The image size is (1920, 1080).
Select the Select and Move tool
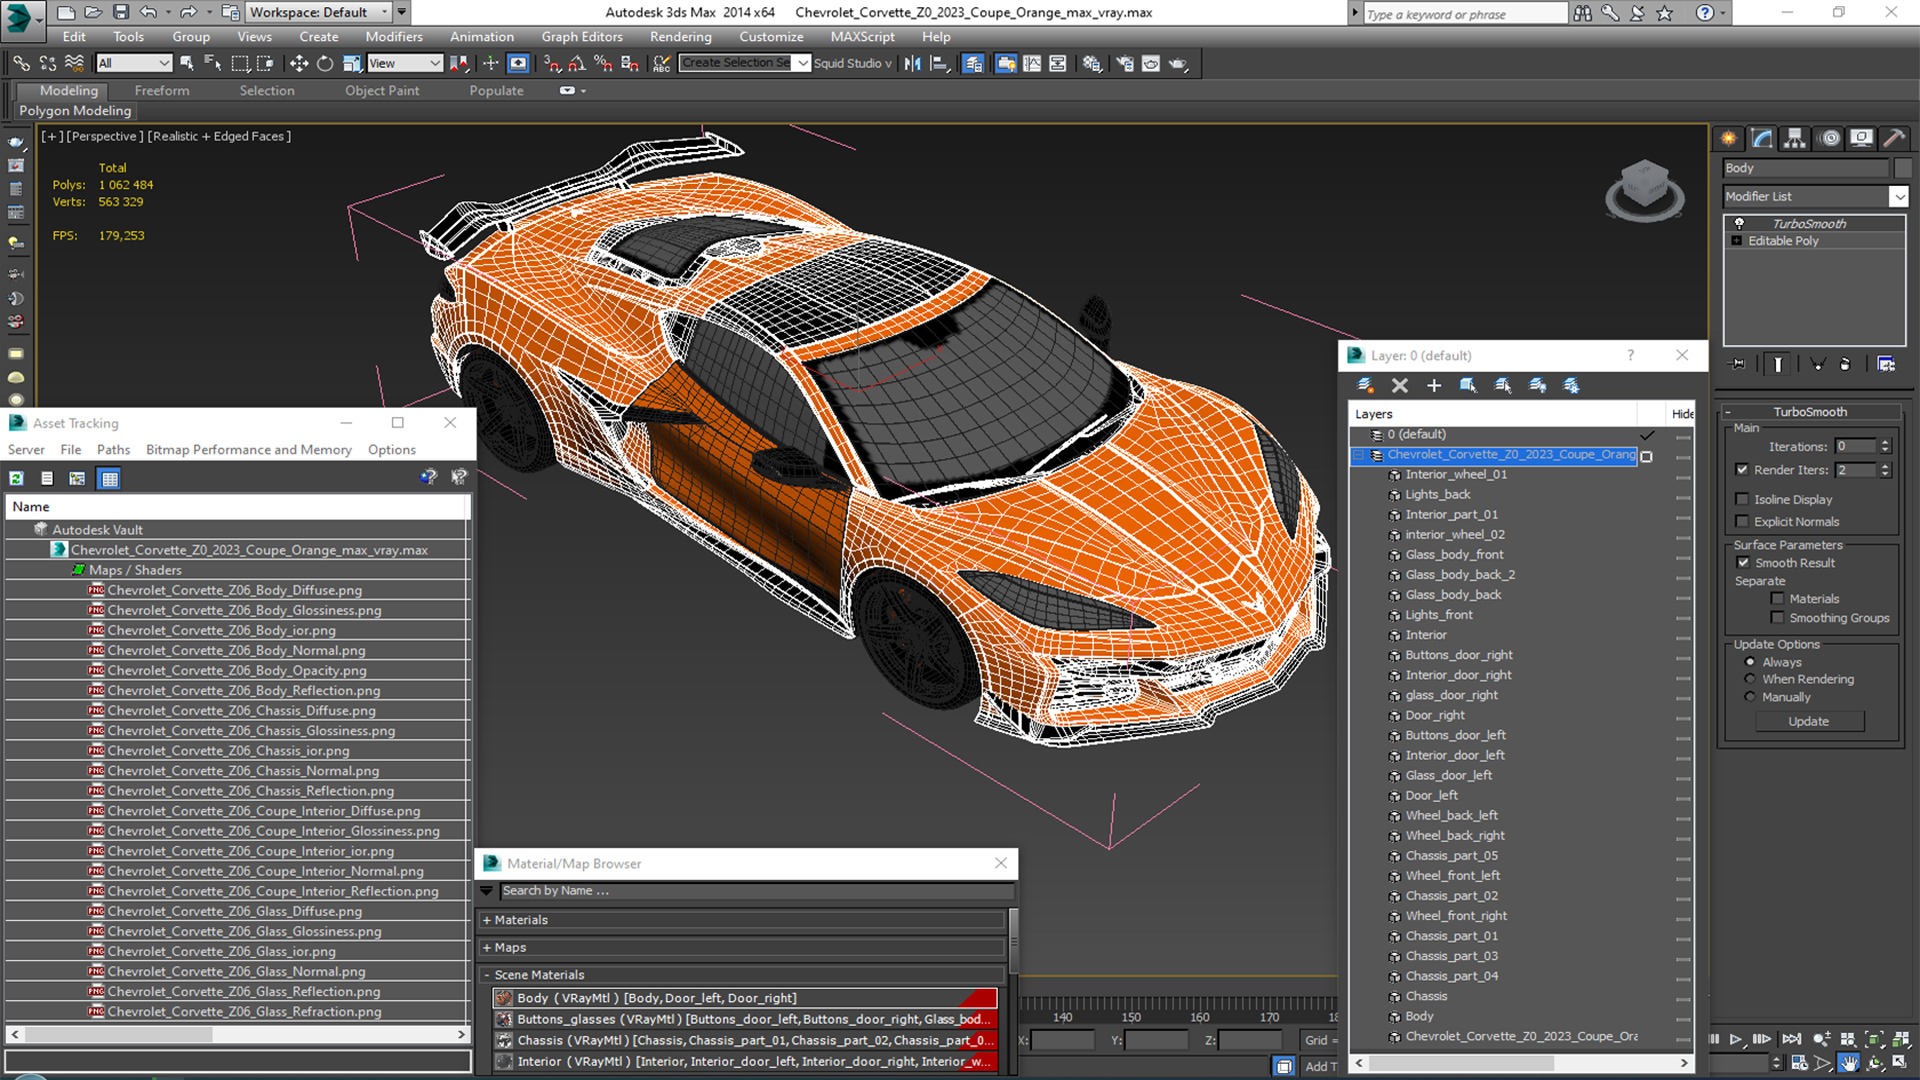pyautogui.click(x=299, y=63)
